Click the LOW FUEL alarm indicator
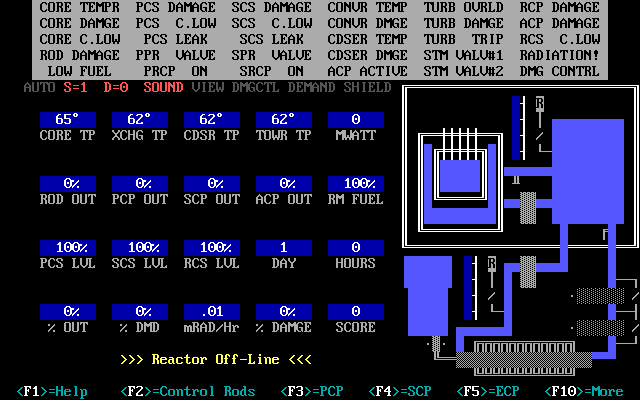 pos(80,71)
